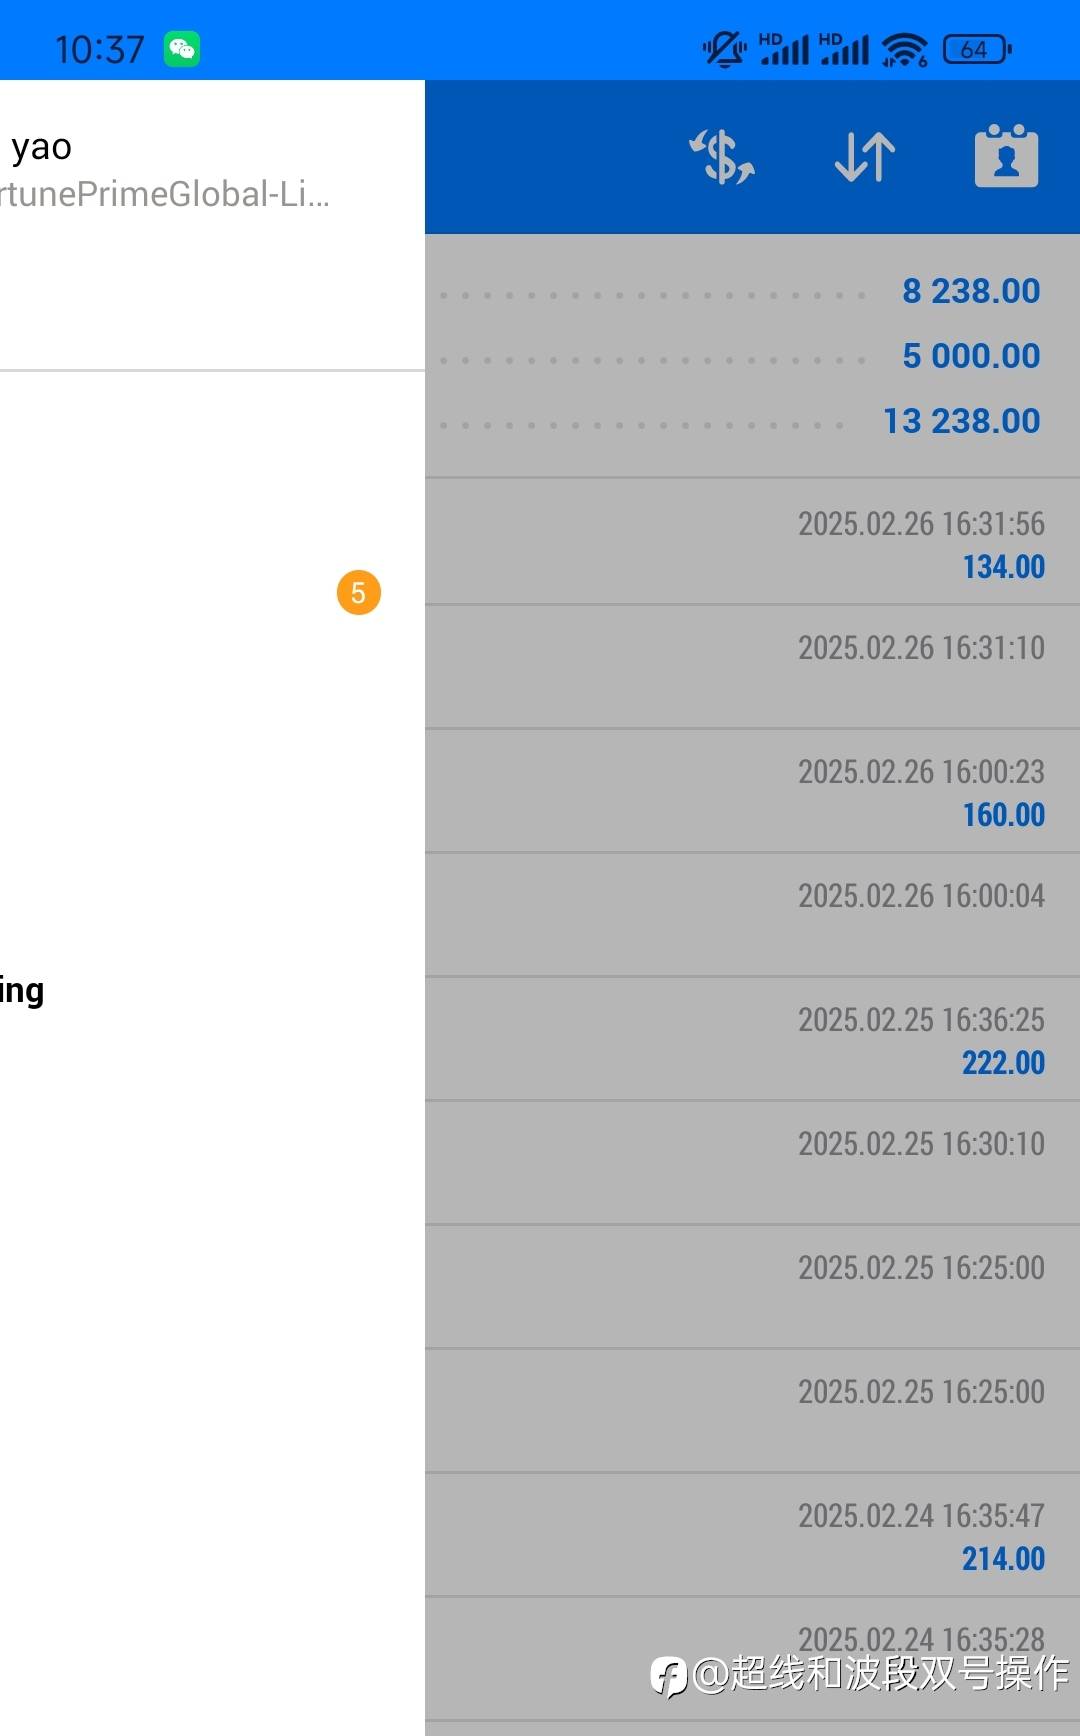Screen dimensions: 1080x1736
Task: Select the 214.00 profit trade row
Action: (x=752, y=1534)
